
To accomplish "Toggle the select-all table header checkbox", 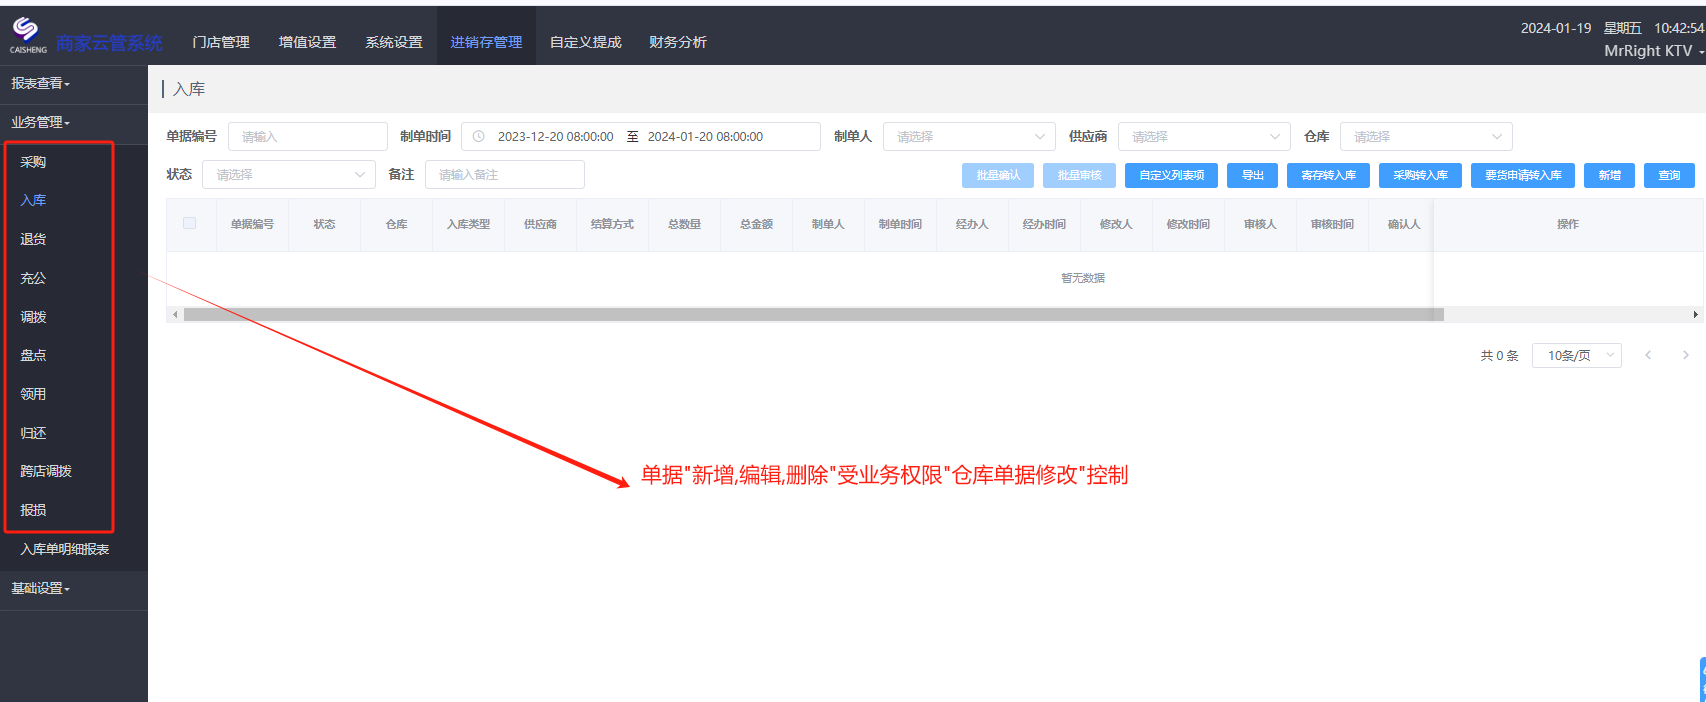I will 190,223.
